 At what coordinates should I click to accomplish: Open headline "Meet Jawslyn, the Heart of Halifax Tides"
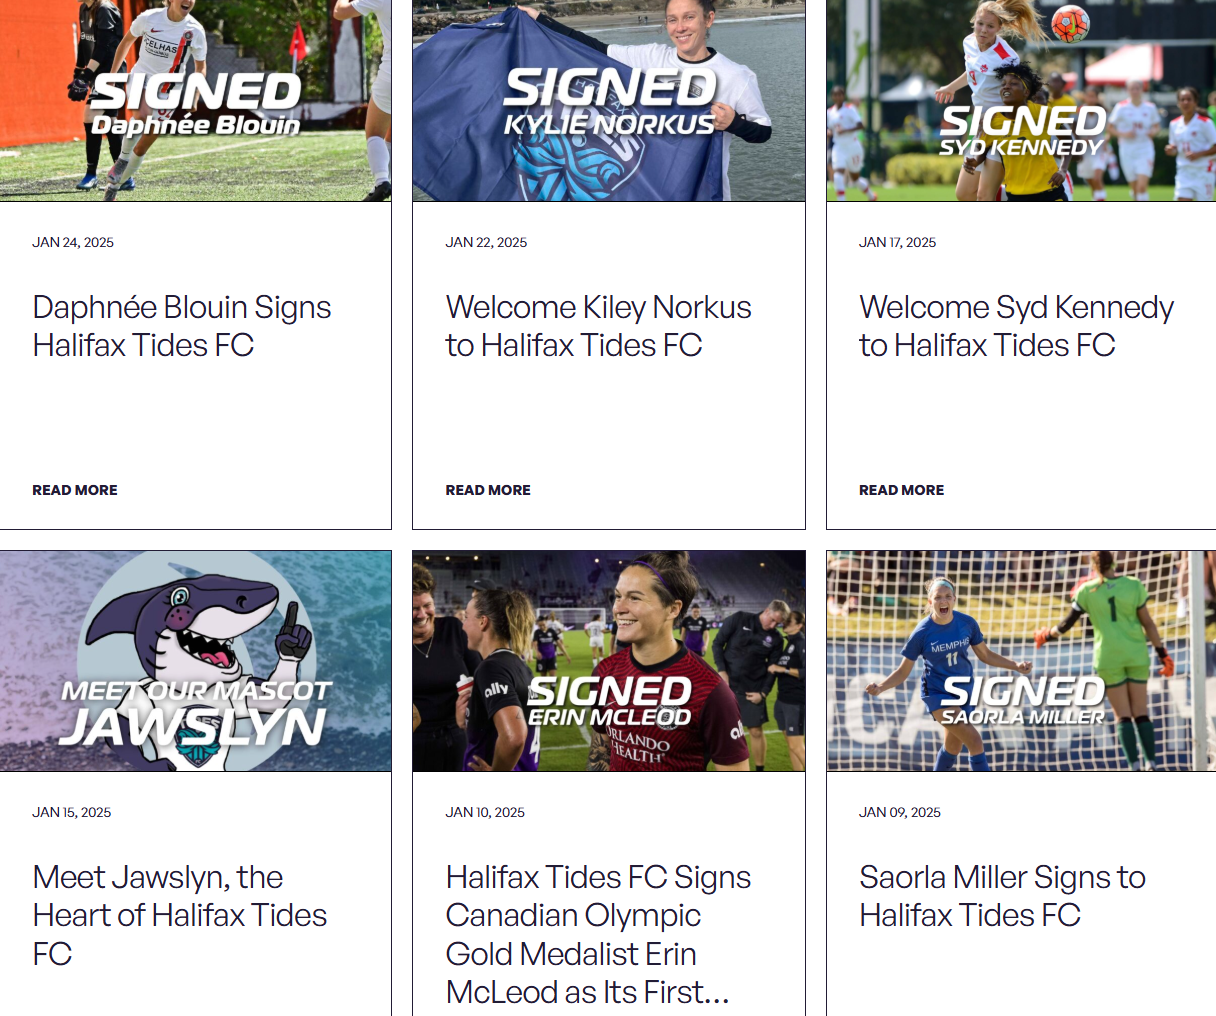(180, 915)
